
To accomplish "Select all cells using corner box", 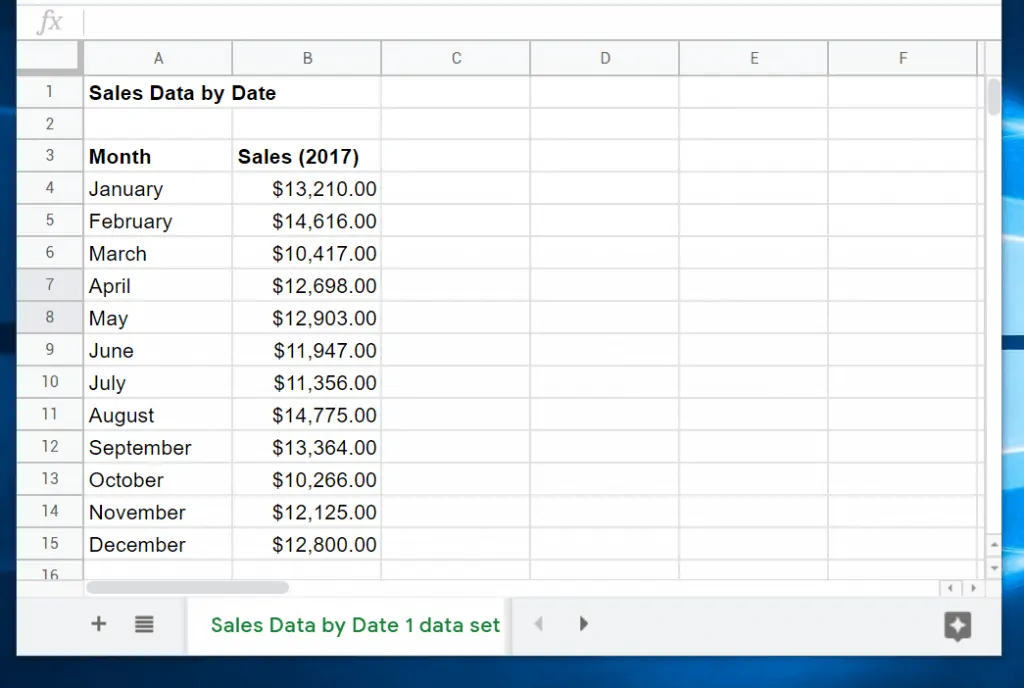I will click(48, 57).
